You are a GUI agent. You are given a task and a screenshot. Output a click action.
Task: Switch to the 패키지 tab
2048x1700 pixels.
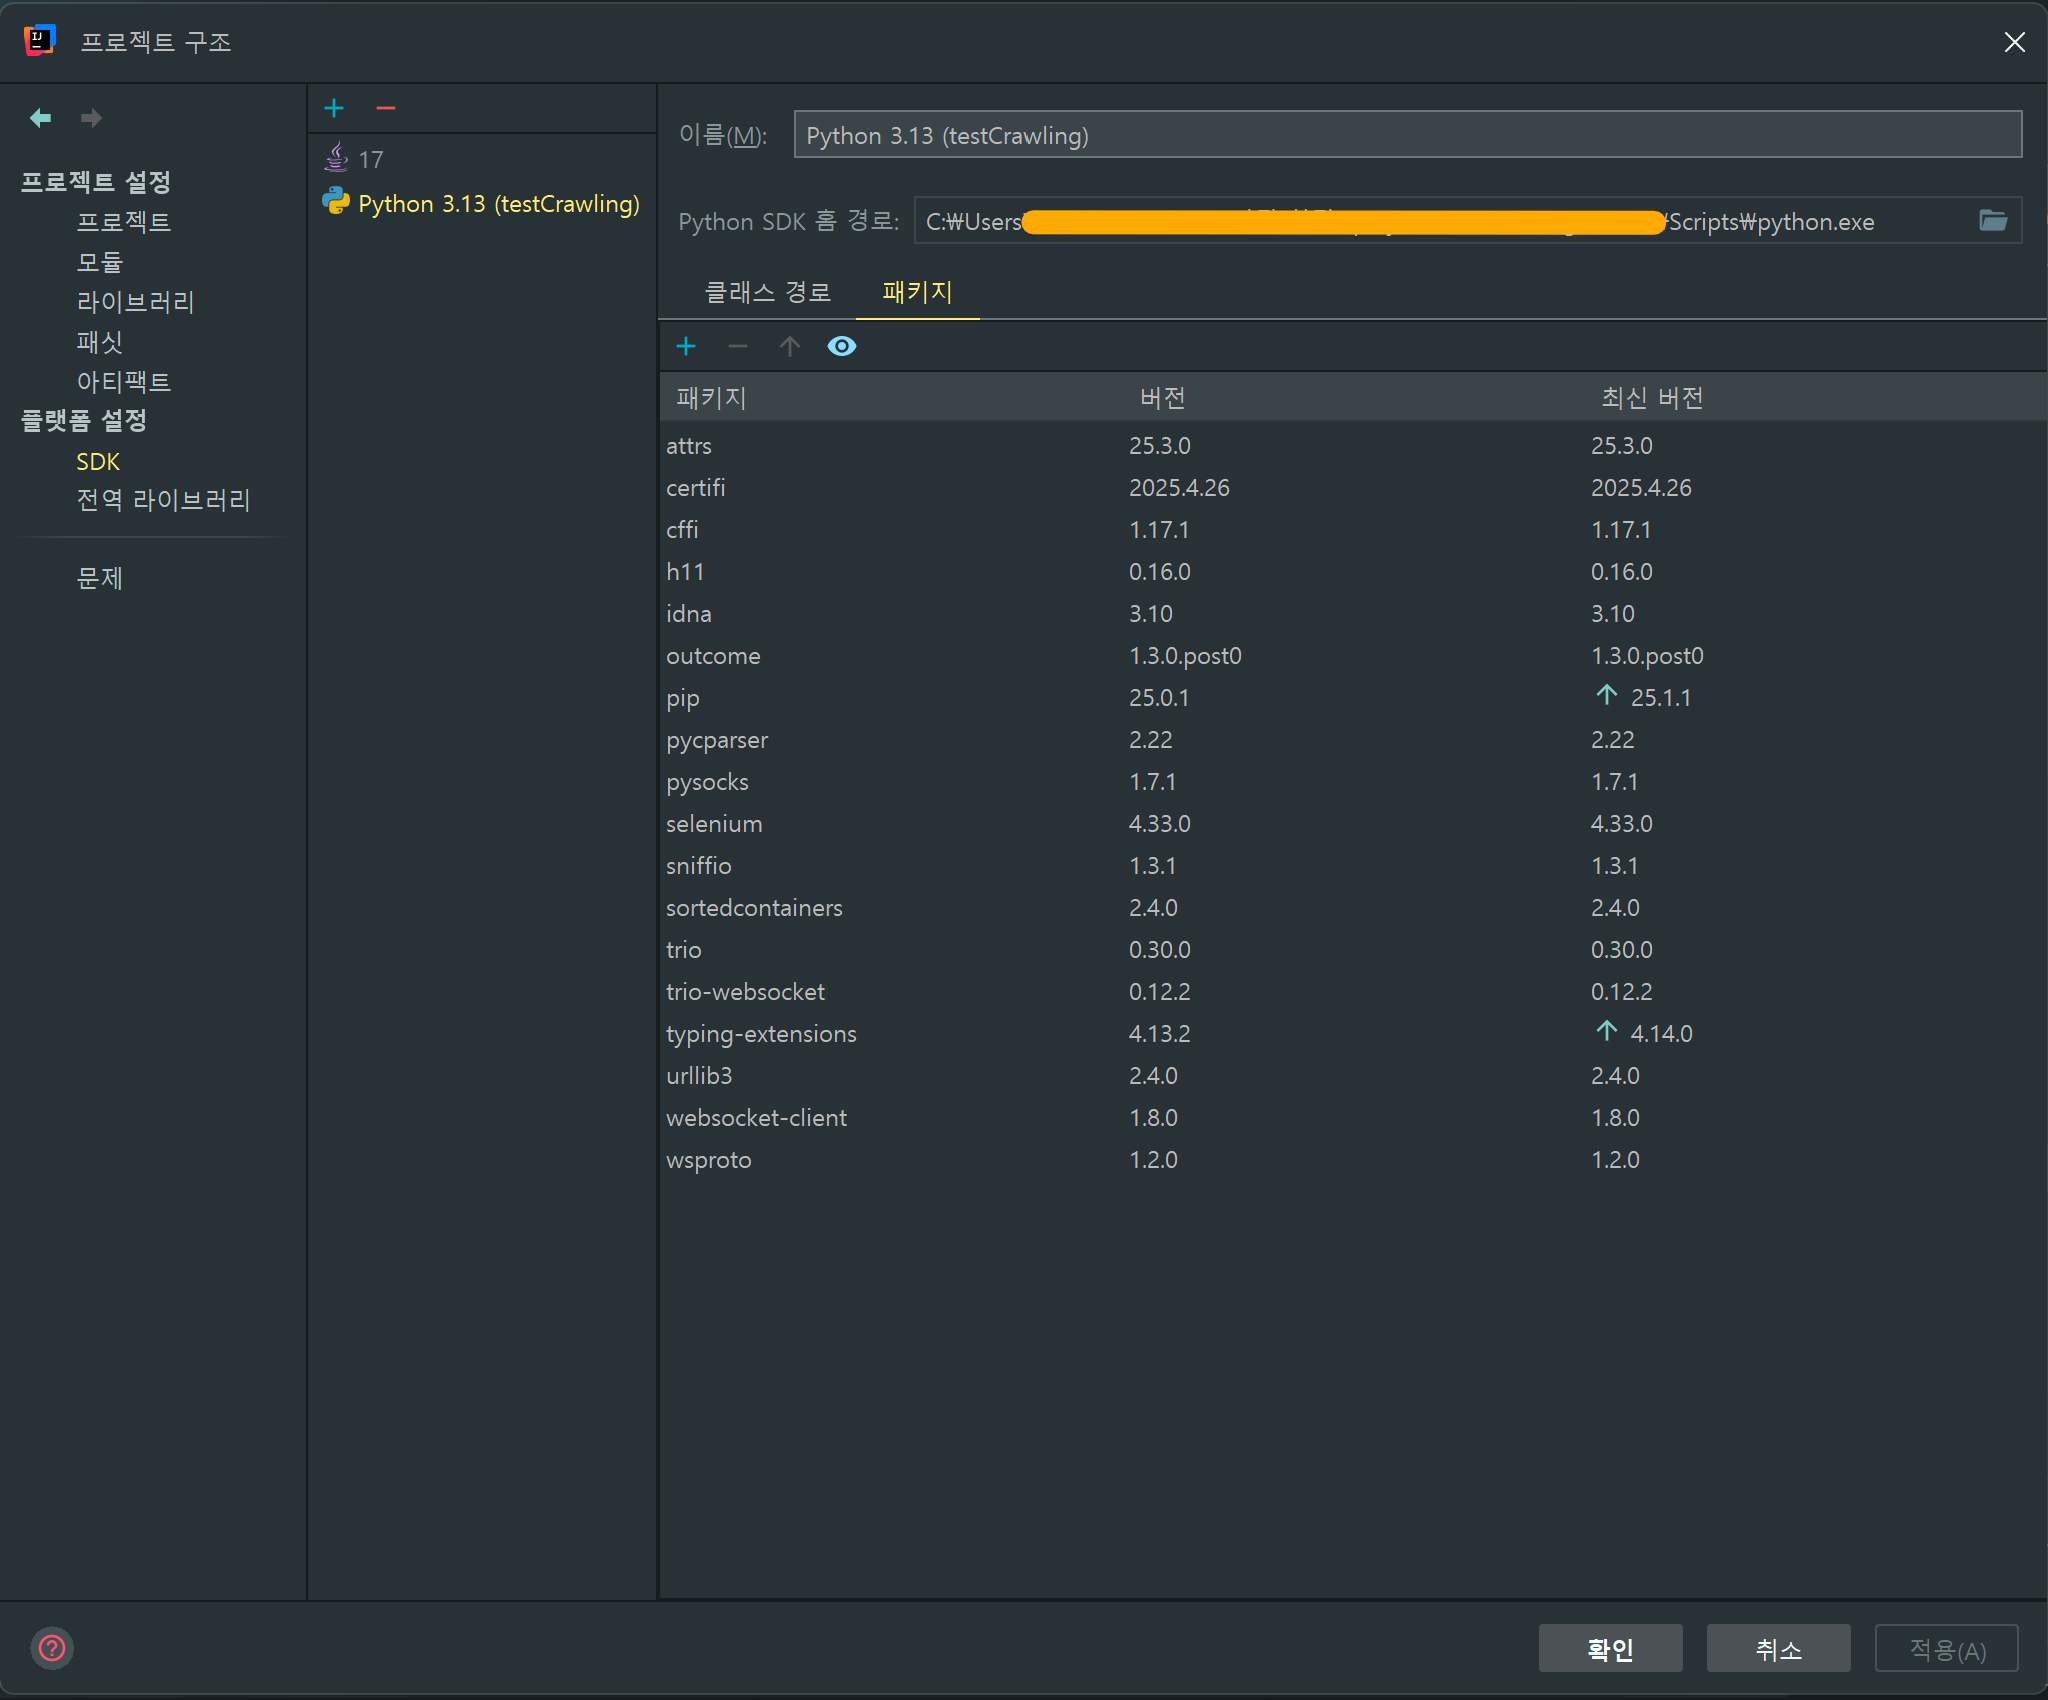(918, 293)
